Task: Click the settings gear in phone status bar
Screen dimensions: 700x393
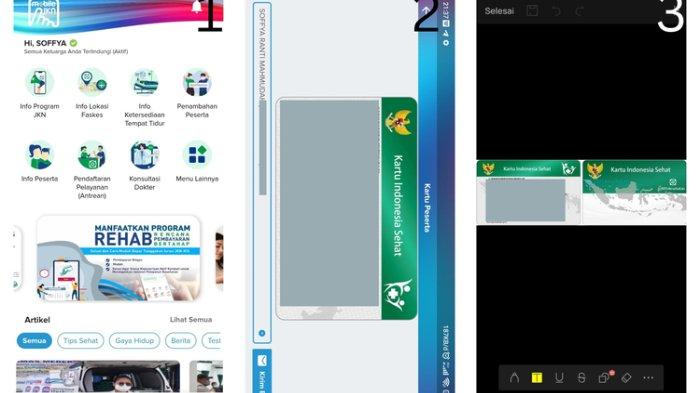Action: pyautogui.click(x=446, y=43)
